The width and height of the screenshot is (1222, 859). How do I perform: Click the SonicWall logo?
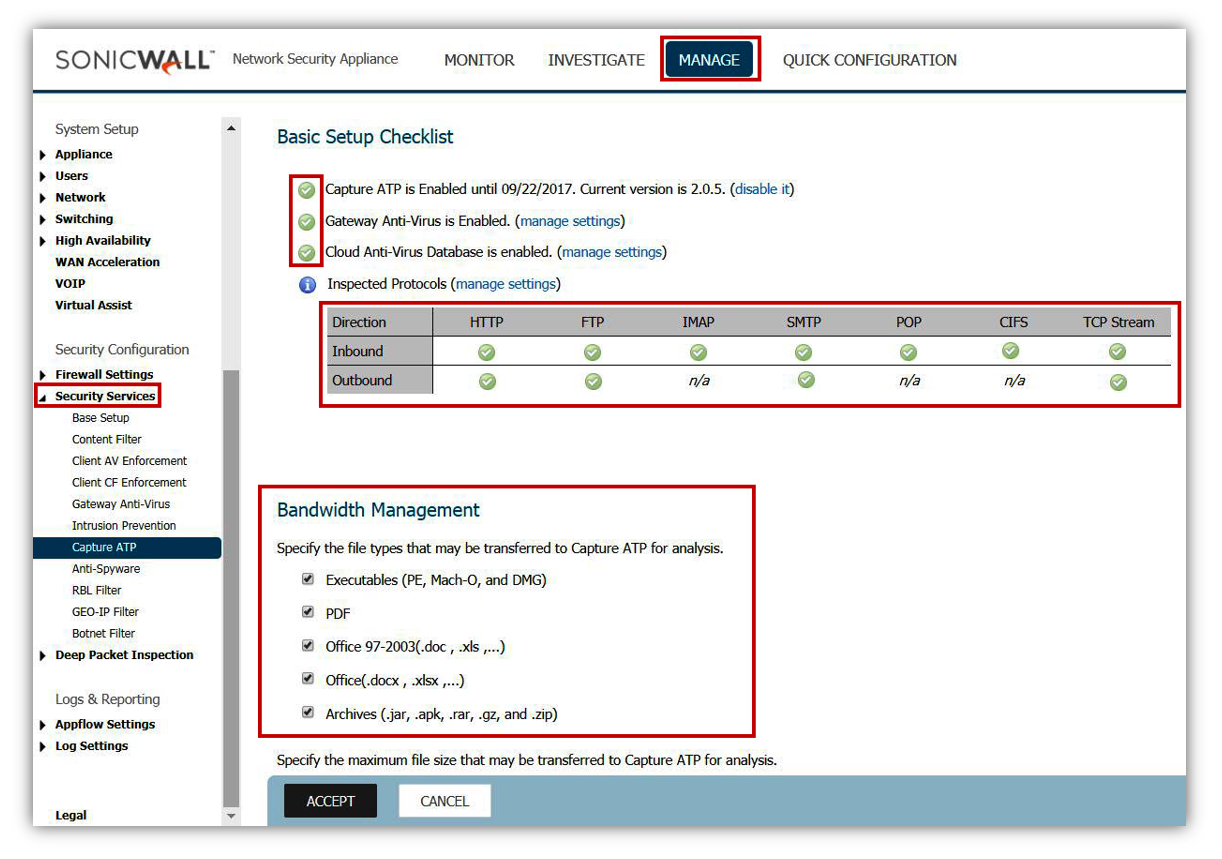pyautogui.click(x=134, y=60)
